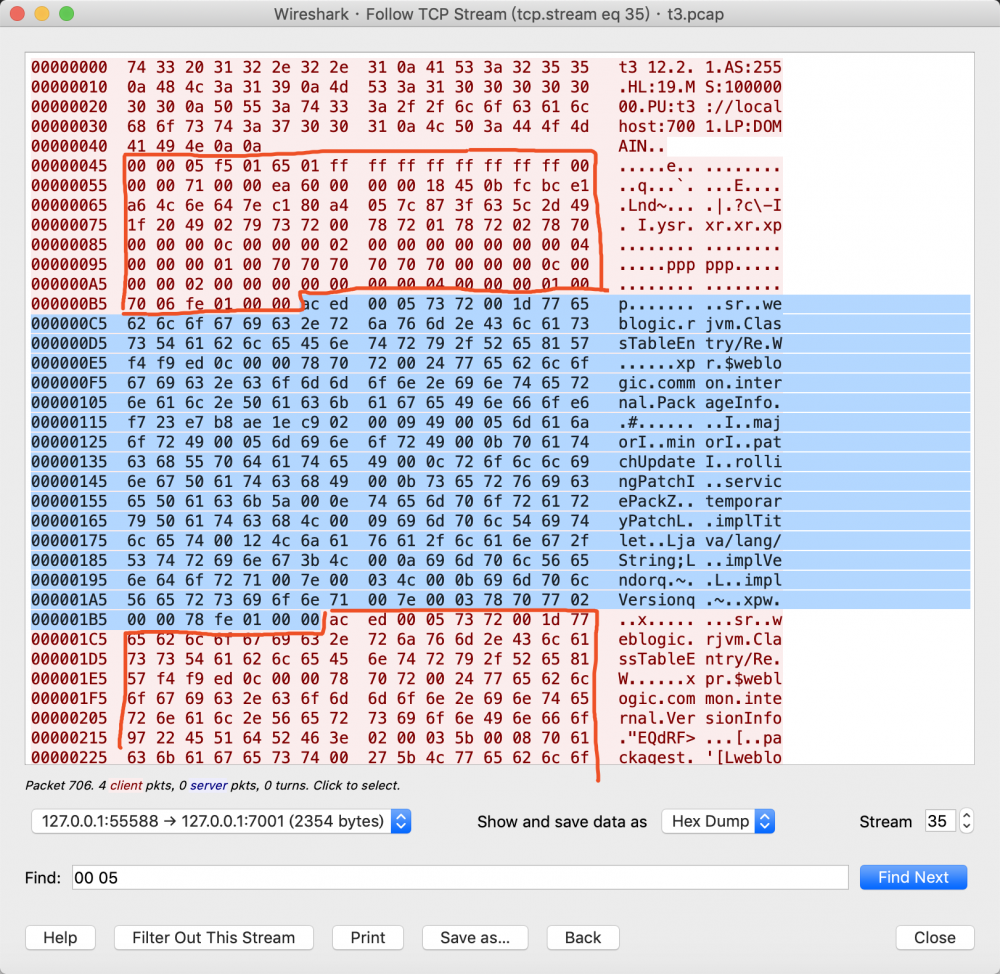Select hex row at offset 00000055

click(x=406, y=186)
